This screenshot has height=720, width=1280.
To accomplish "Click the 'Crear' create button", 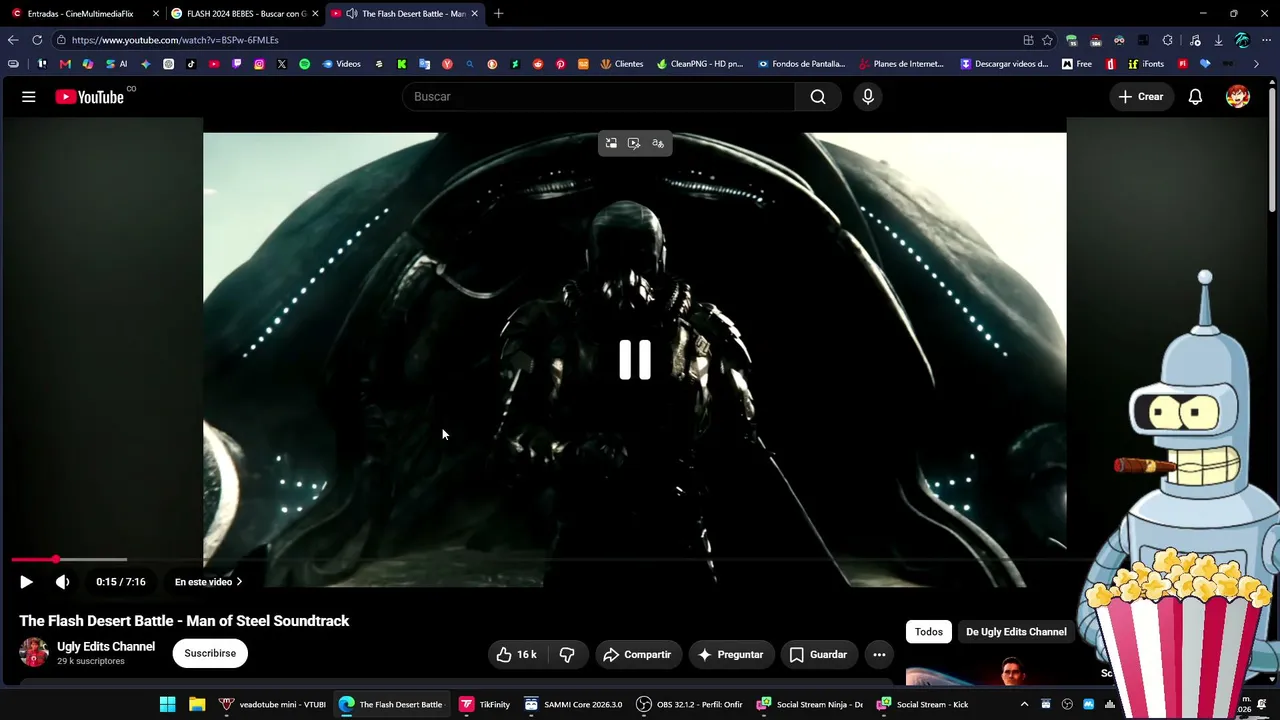I will 1140,97.
